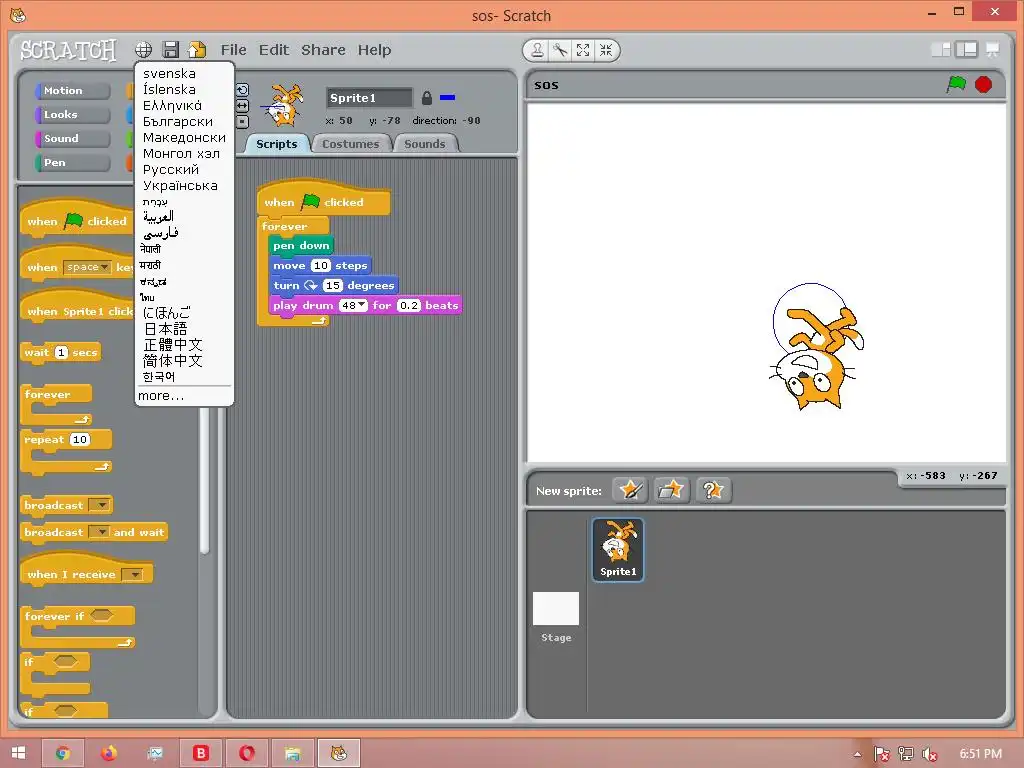Choose Монгол хэл from language list
The image size is (1024, 768).
(x=182, y=153)
